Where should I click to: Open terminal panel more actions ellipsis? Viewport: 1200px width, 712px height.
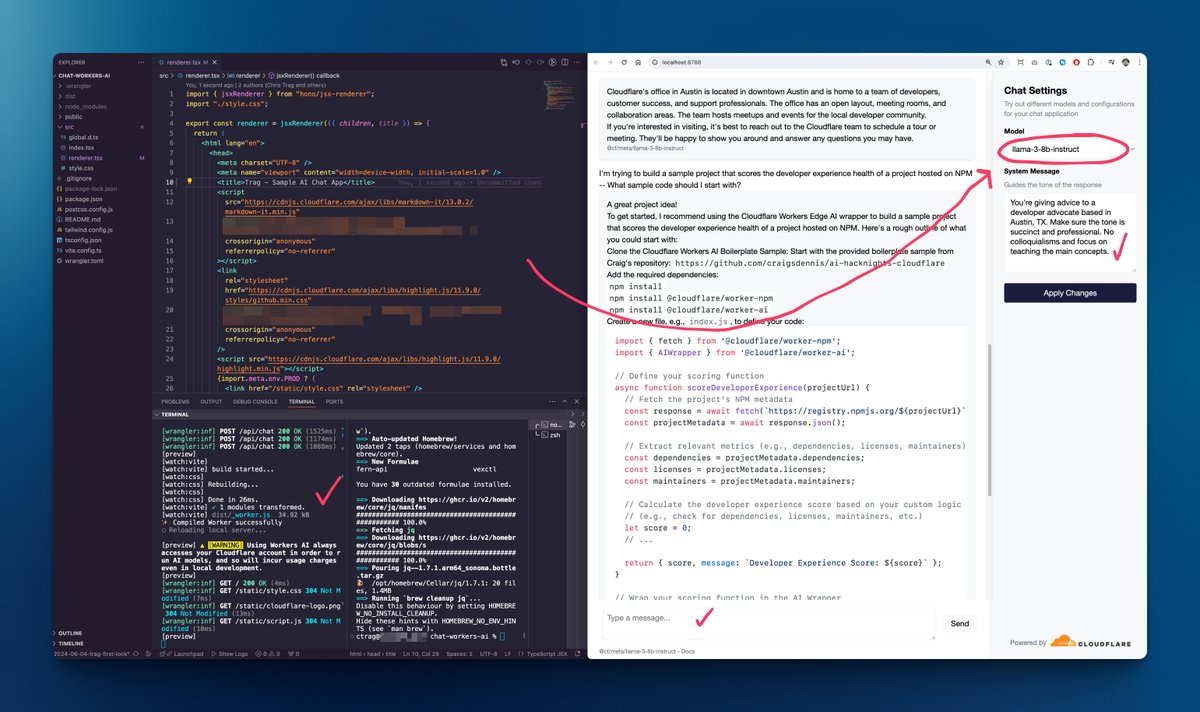[x=552, y=401]
